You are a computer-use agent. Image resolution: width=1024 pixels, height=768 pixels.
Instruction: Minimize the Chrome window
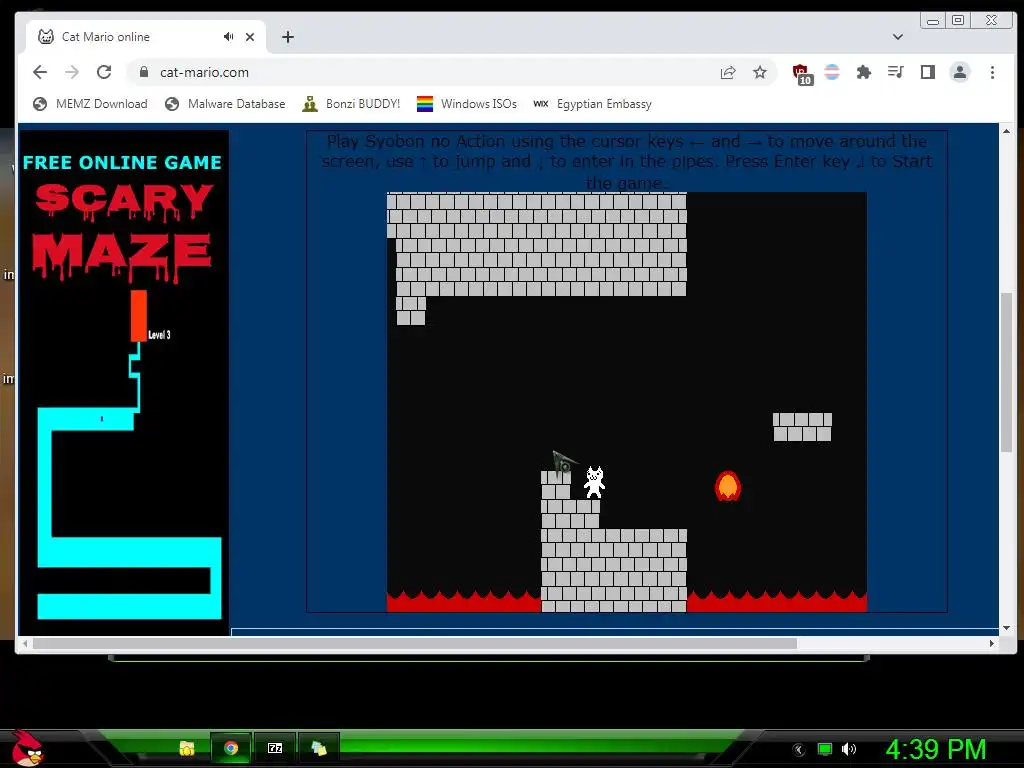click(933, 21)
